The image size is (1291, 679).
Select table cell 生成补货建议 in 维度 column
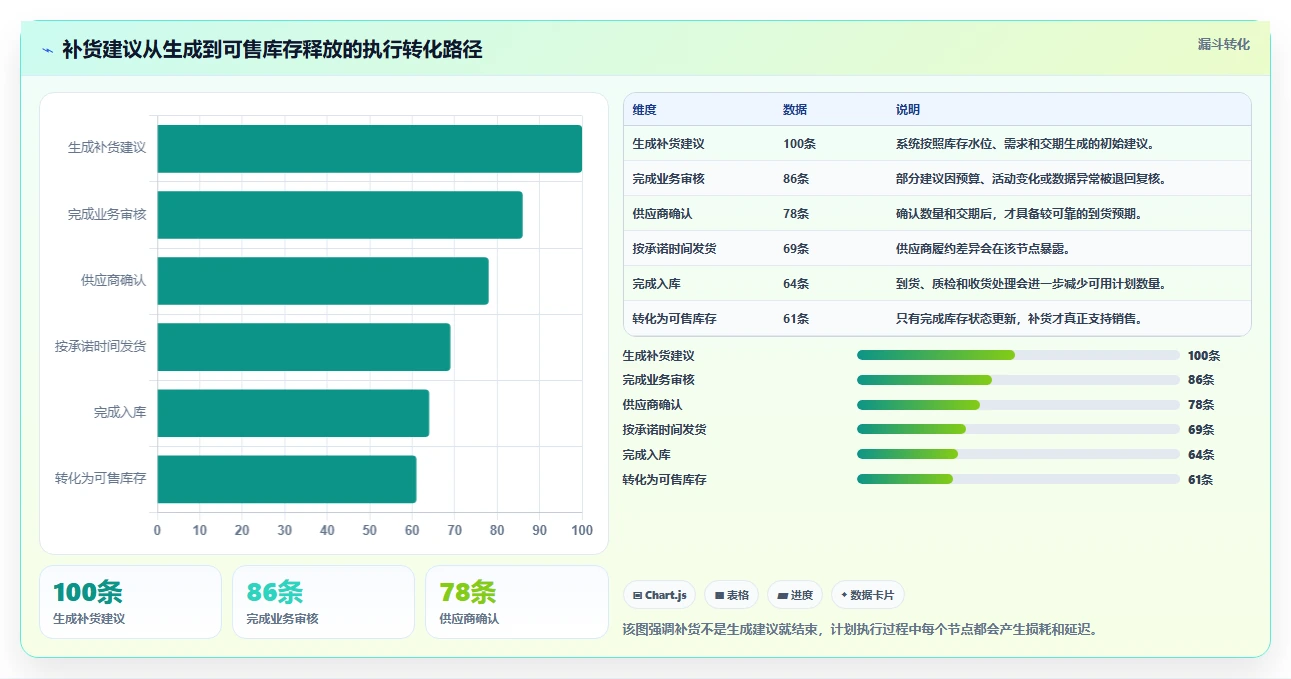(x=668, y=144)
